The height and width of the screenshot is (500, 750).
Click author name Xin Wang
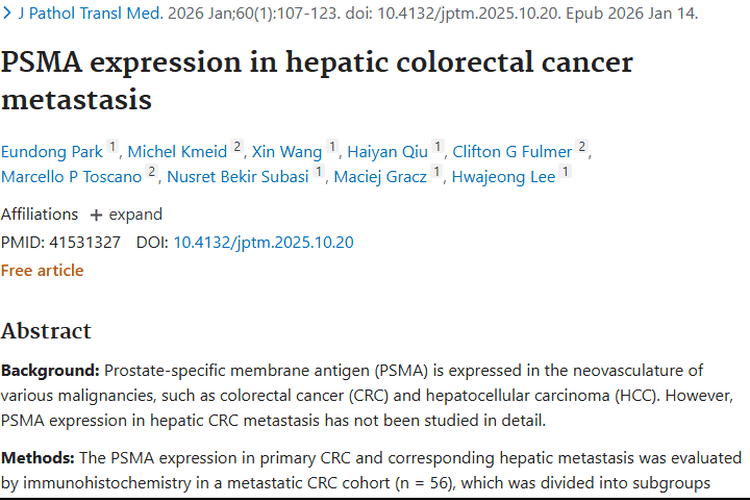286,152
